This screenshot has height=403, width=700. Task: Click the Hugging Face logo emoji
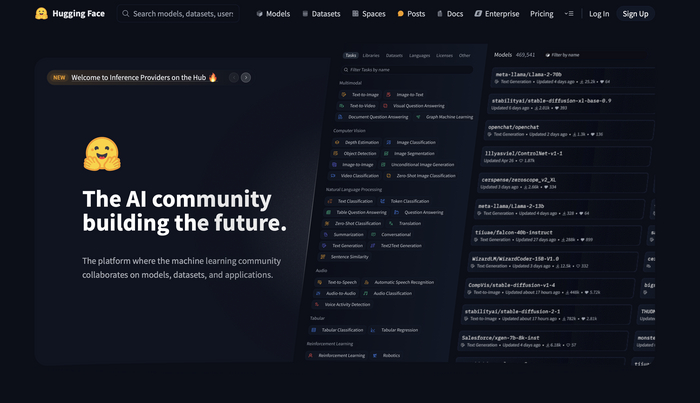(42, 13)
